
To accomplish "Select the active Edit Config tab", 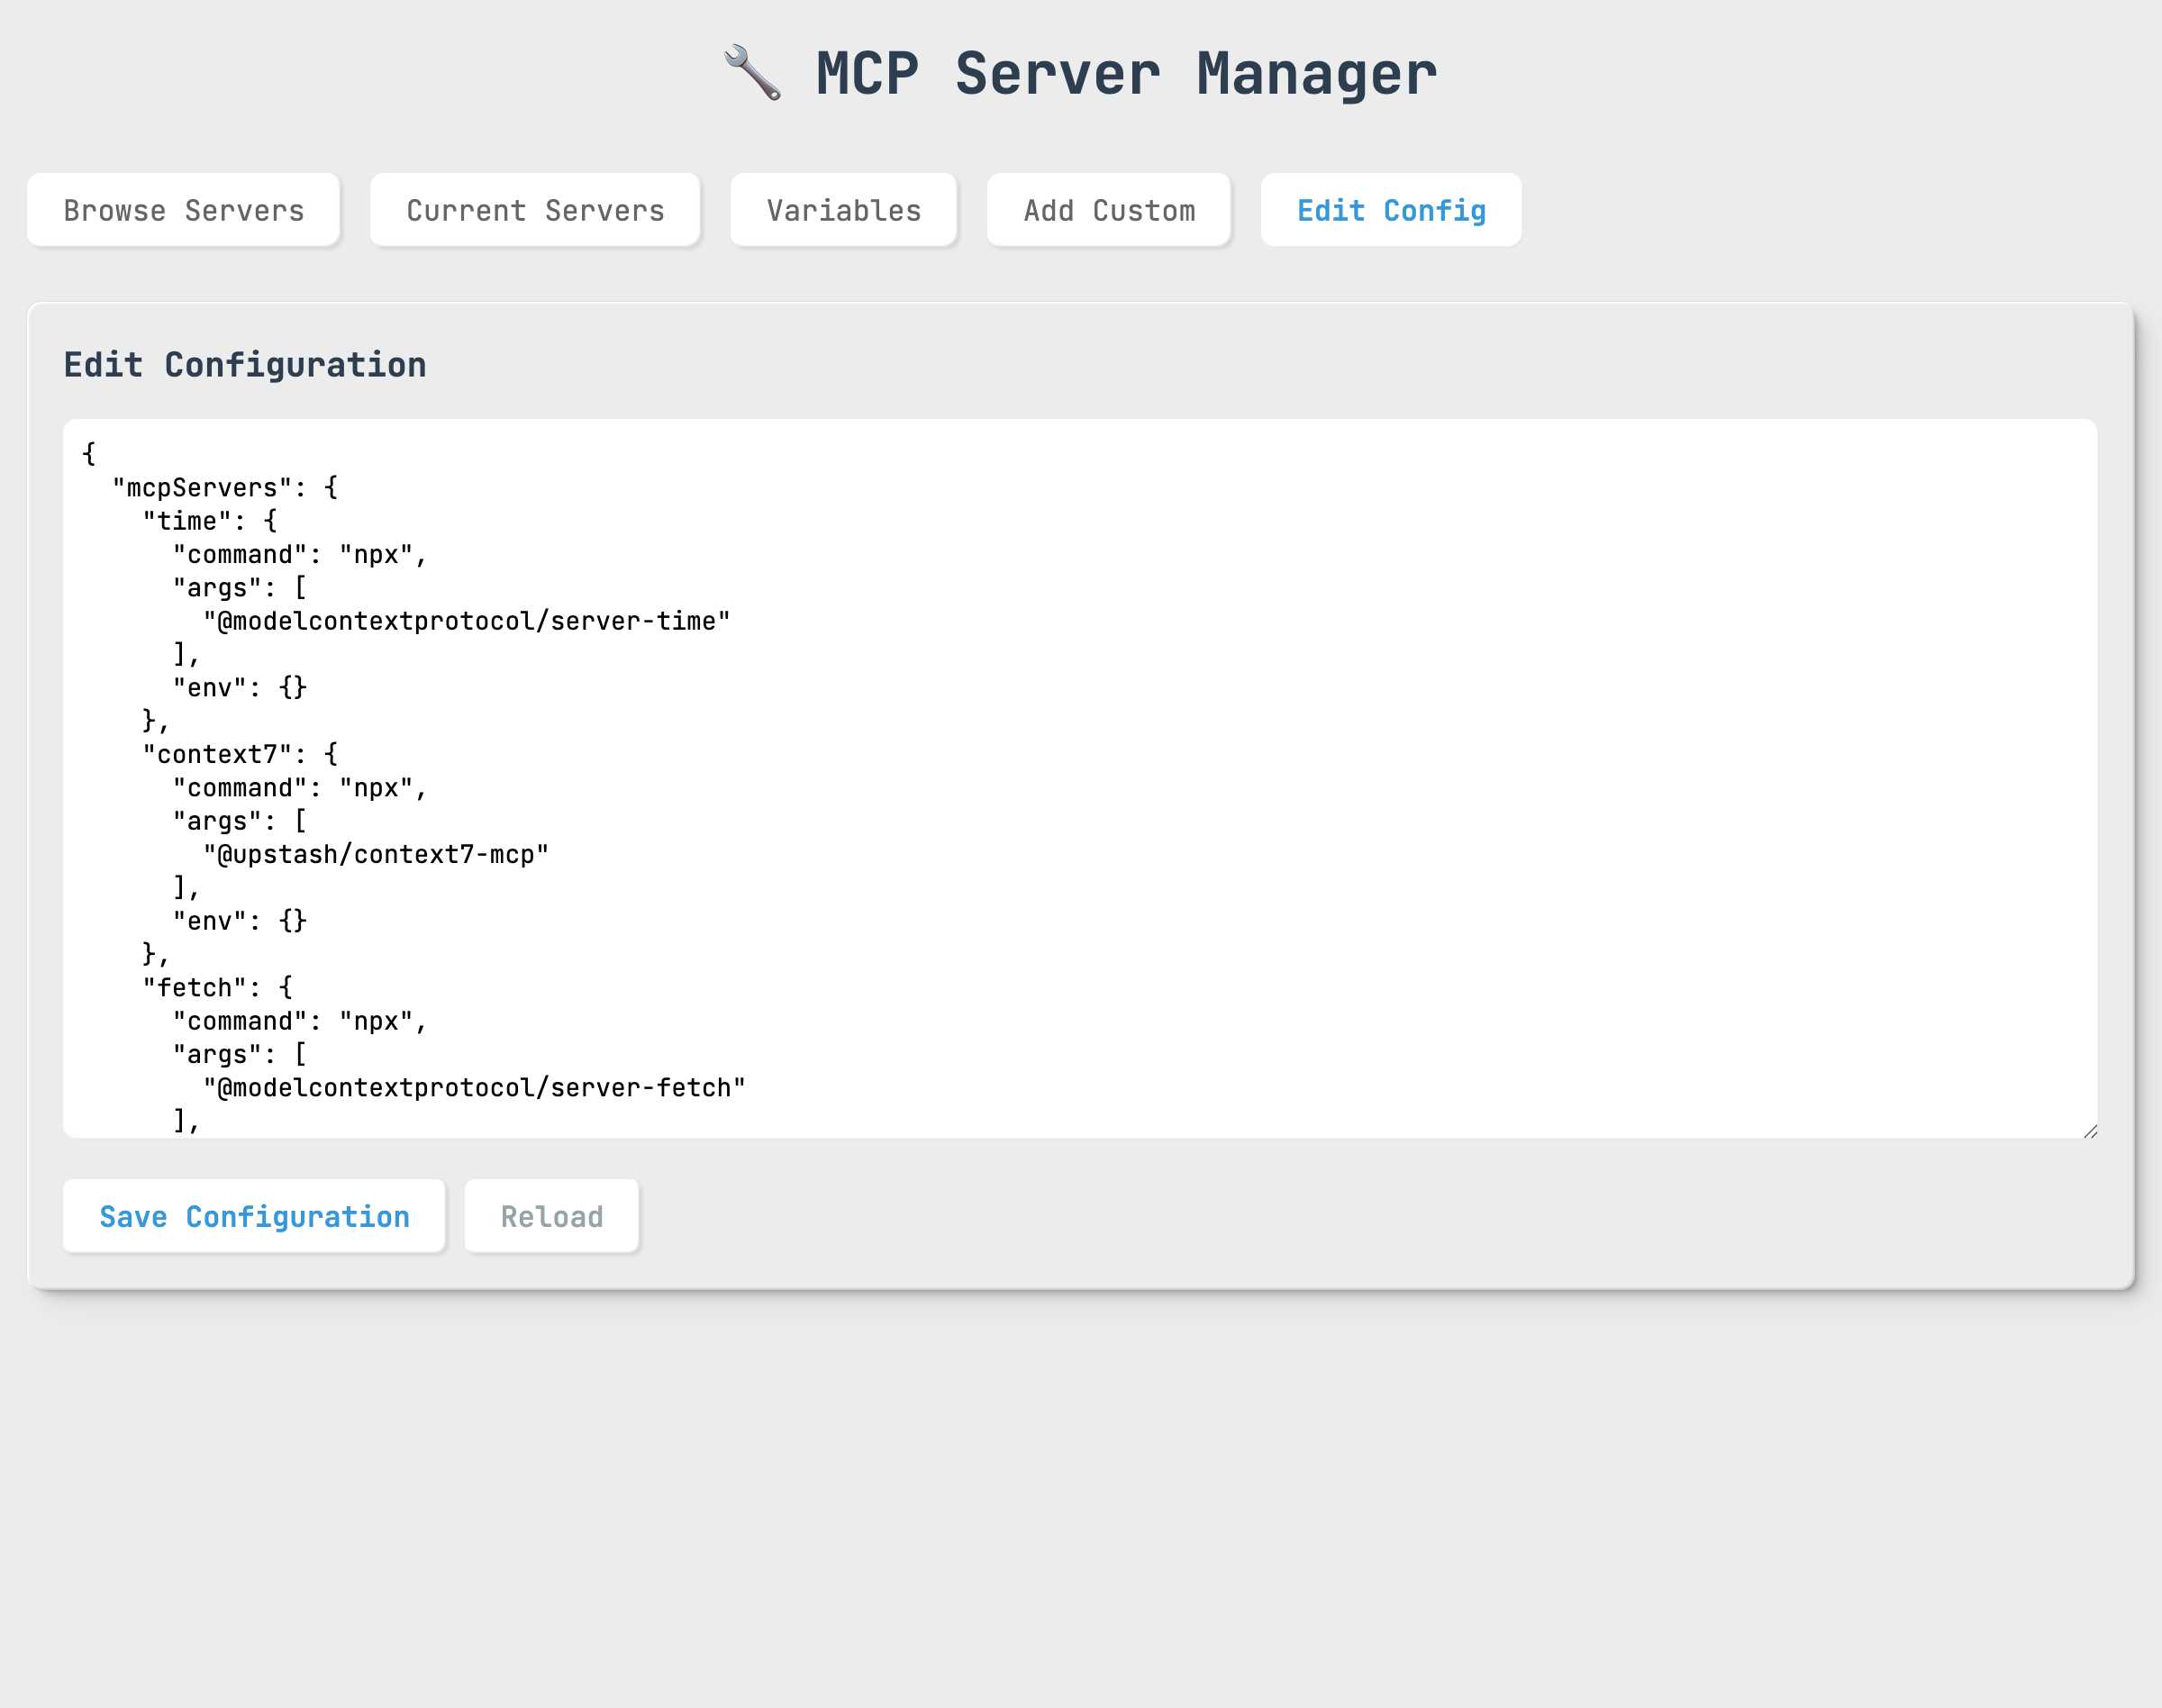I will coord(1391,210).
